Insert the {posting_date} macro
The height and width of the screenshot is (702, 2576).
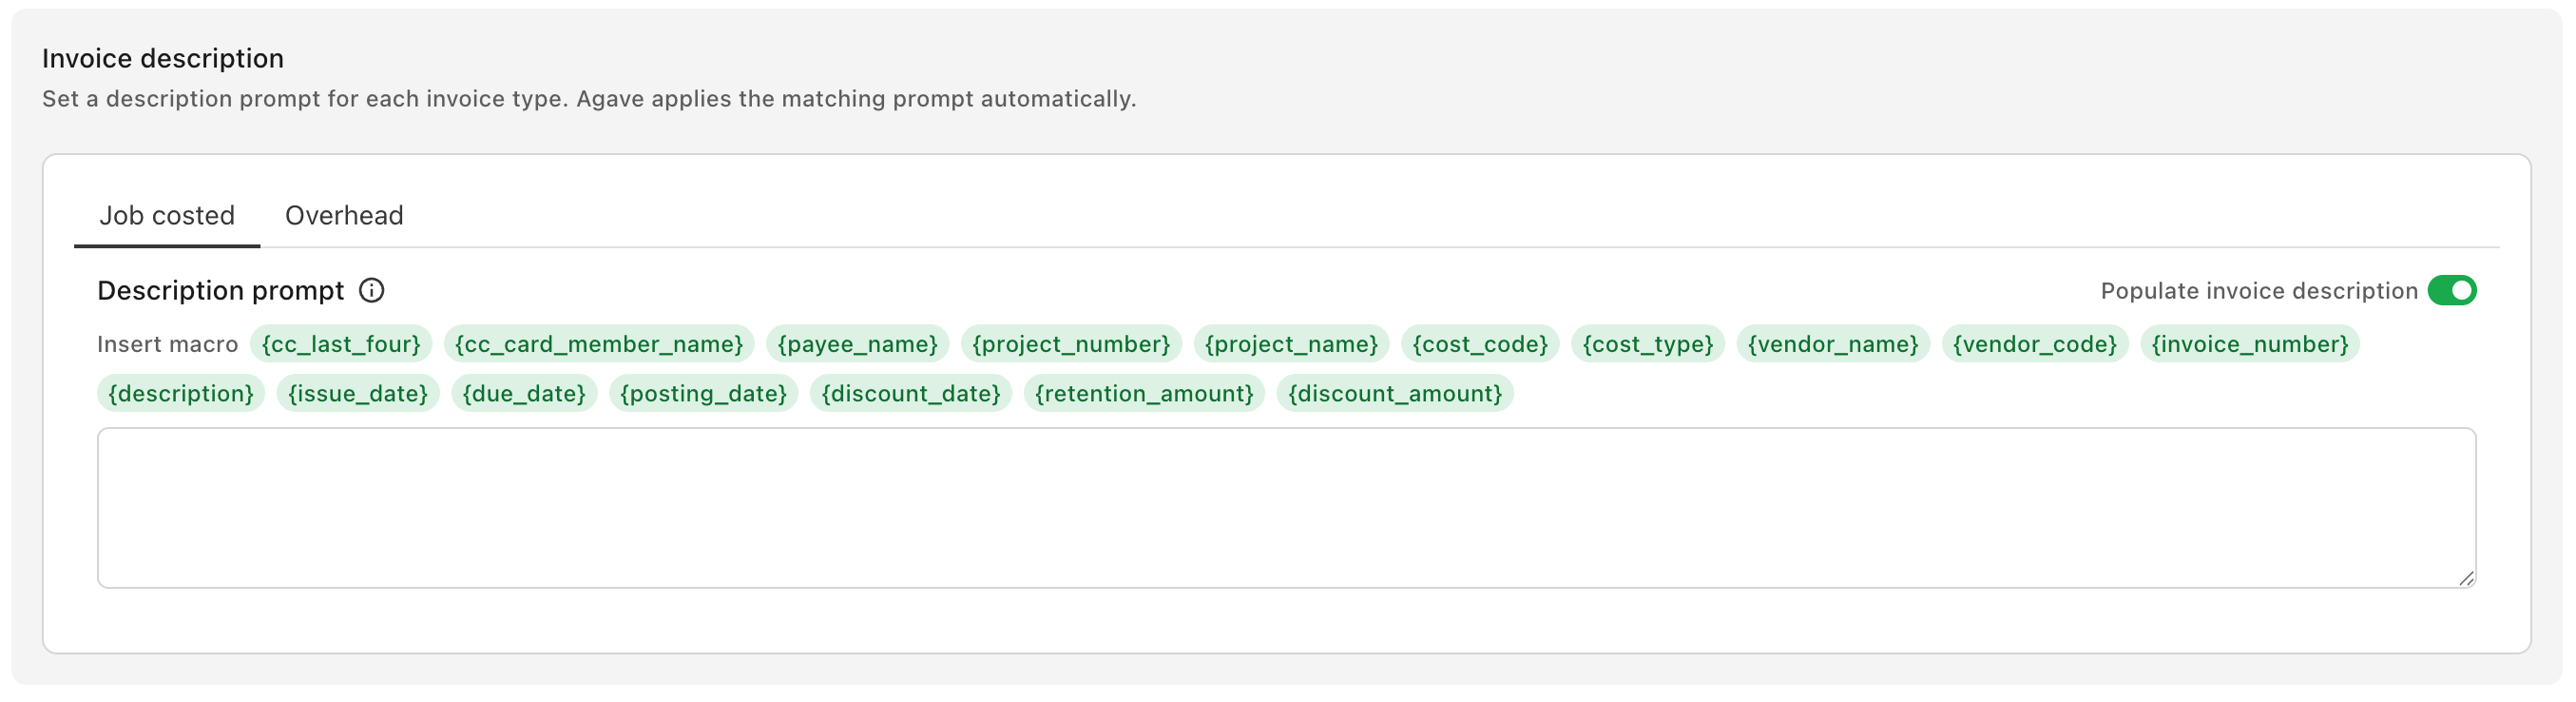[x=703, y=394]
